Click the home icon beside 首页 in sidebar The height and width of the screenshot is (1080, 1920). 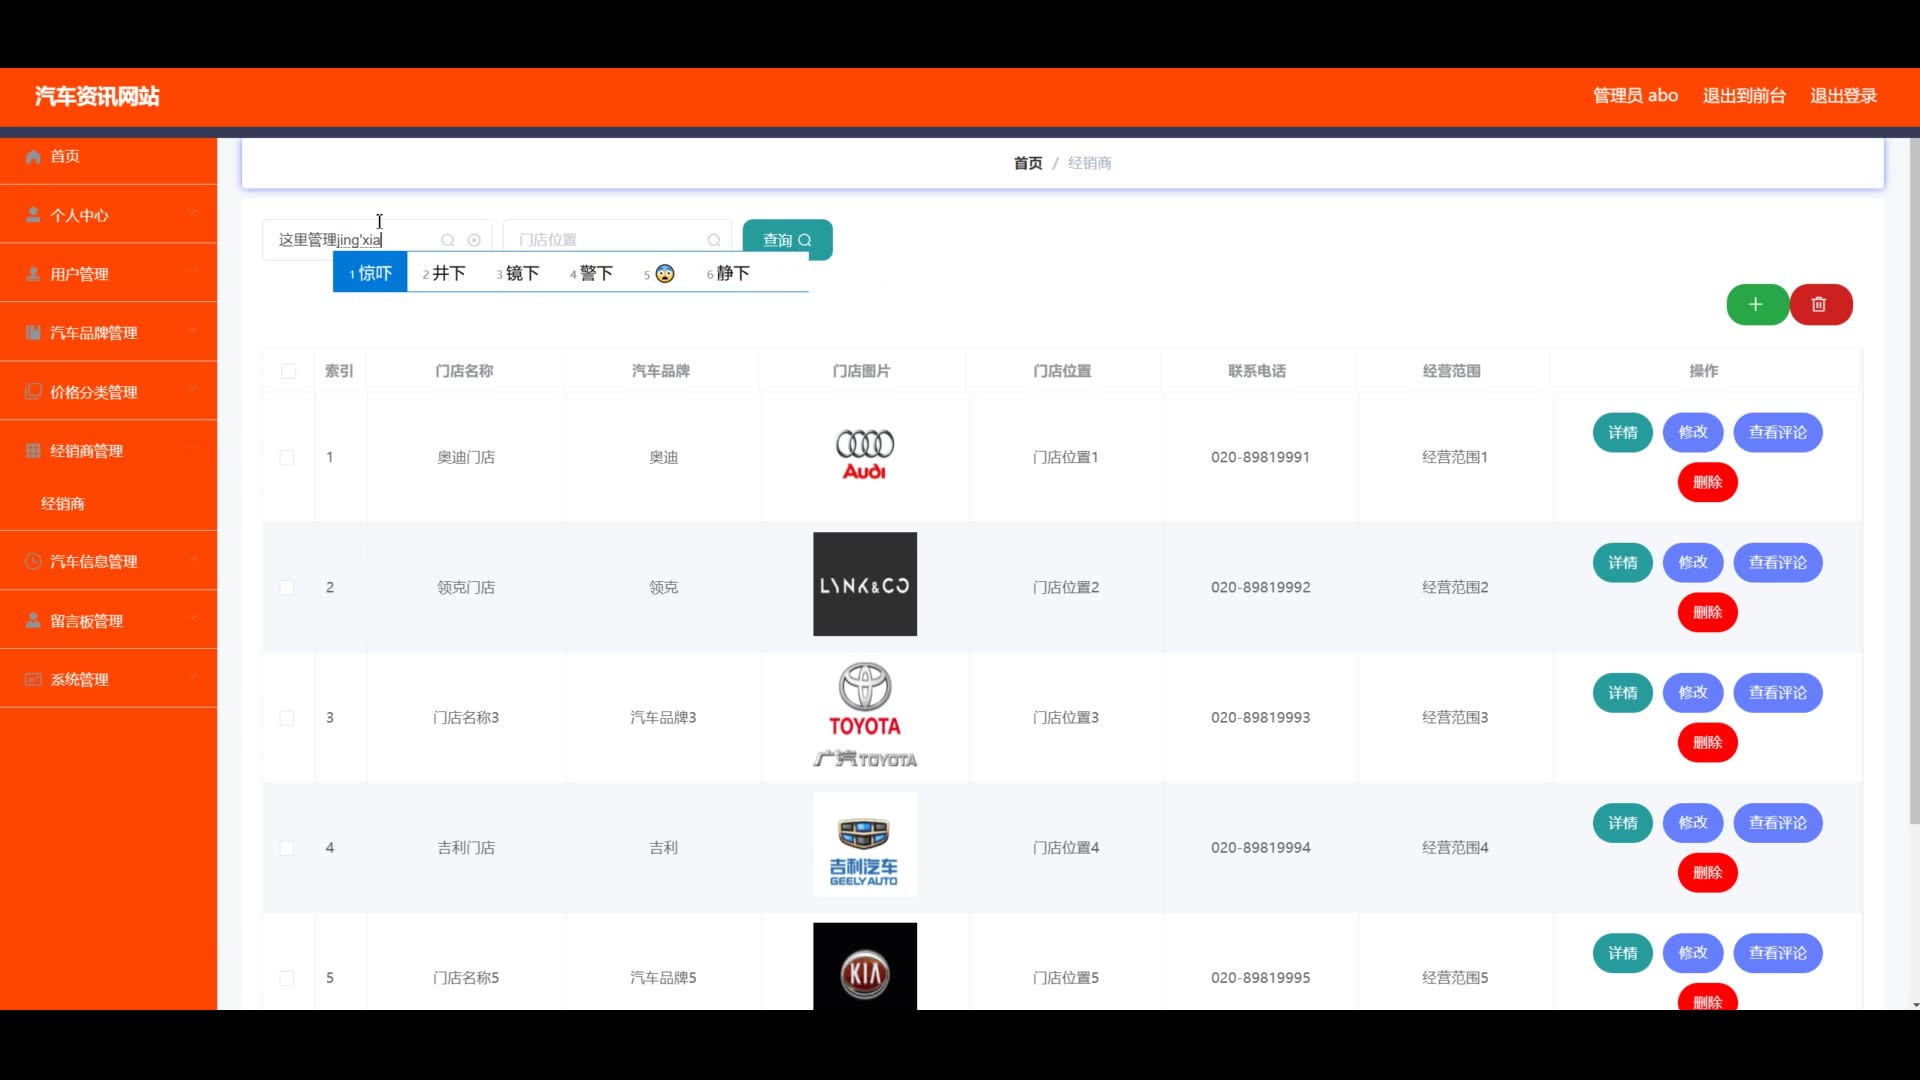pyautogui.click(x=33, y=156)
